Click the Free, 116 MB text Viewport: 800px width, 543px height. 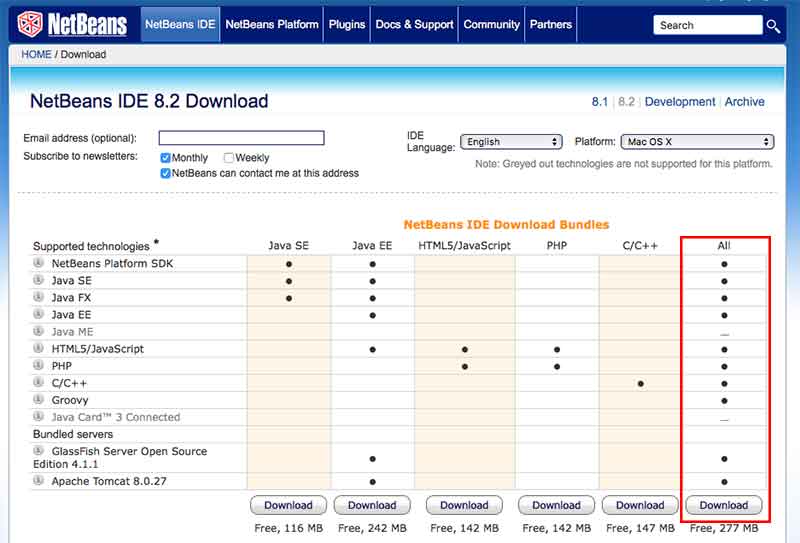point(288,528)
